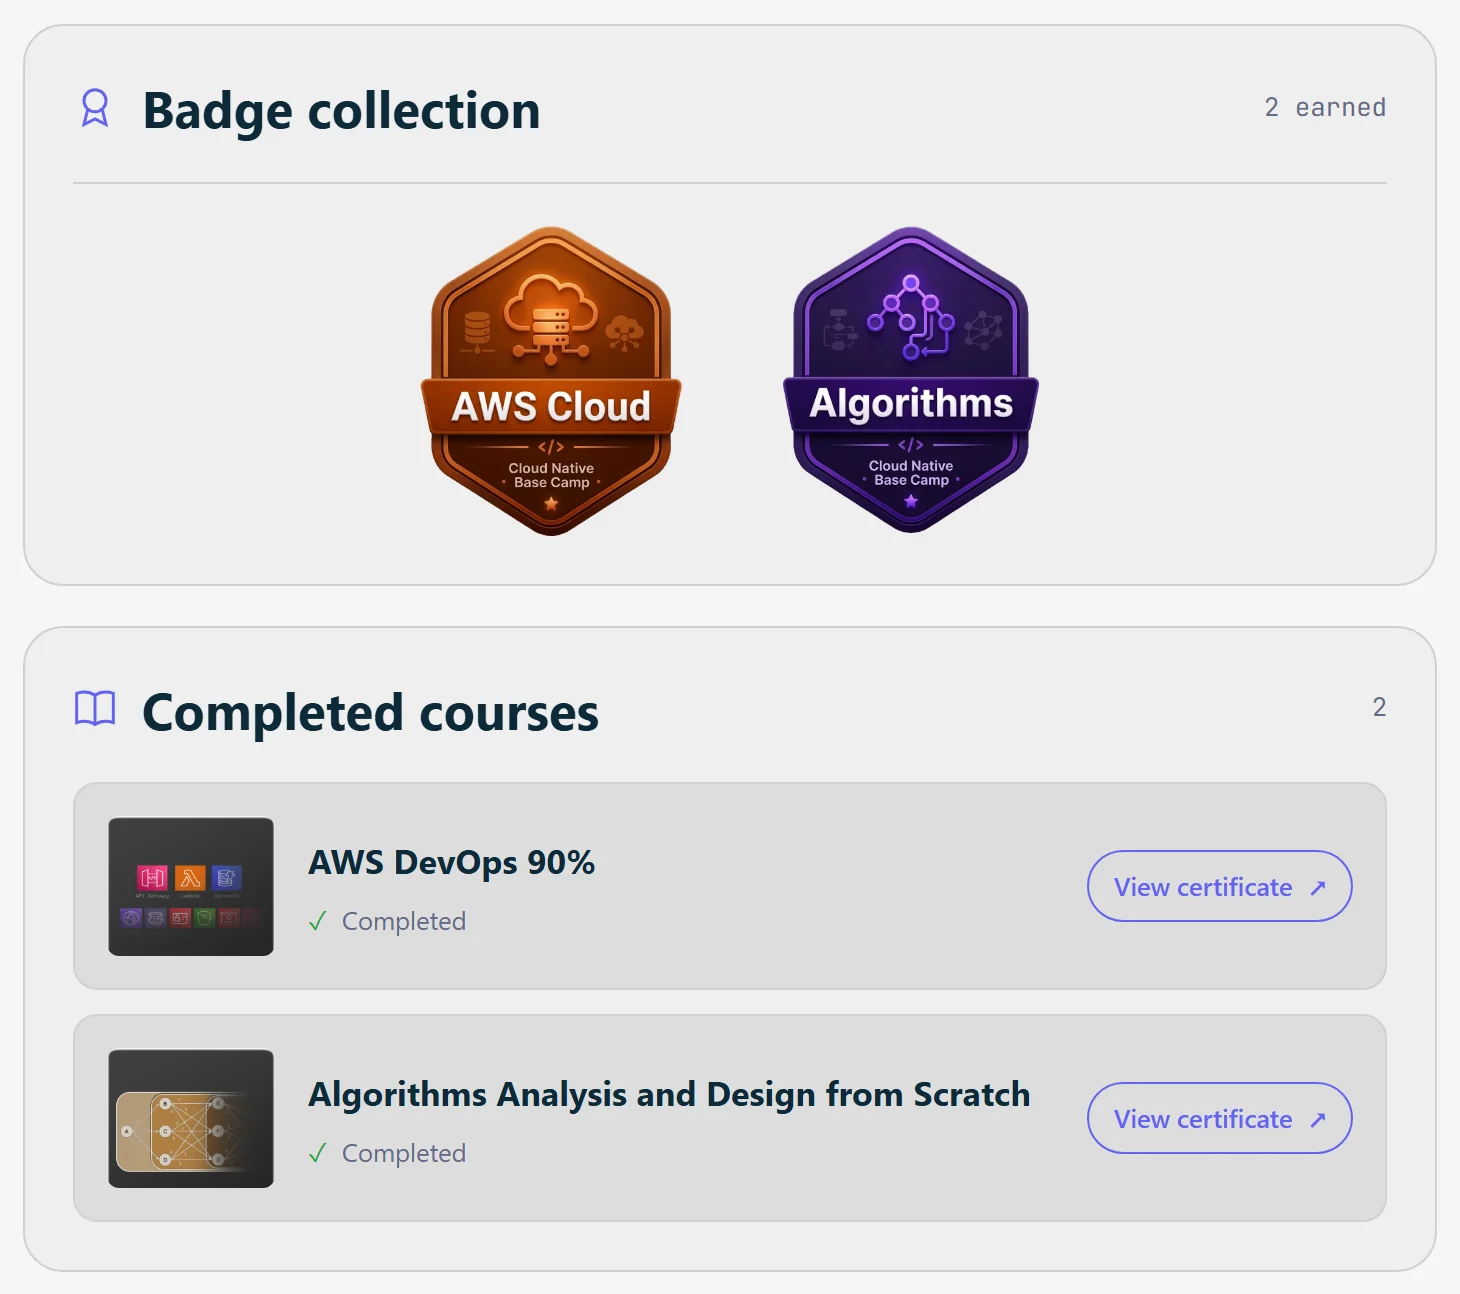Click Completed status under AWS DevOps 90%

tap(404, 921)
